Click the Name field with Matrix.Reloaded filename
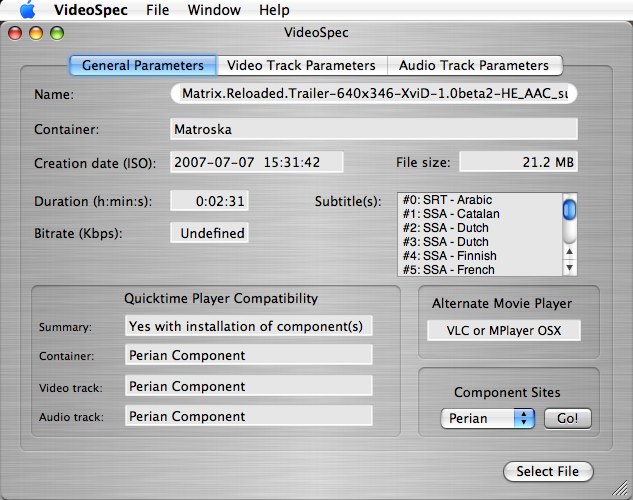This screenshot has width=633, height=500. pyautogui.click(x=374, y=94)
